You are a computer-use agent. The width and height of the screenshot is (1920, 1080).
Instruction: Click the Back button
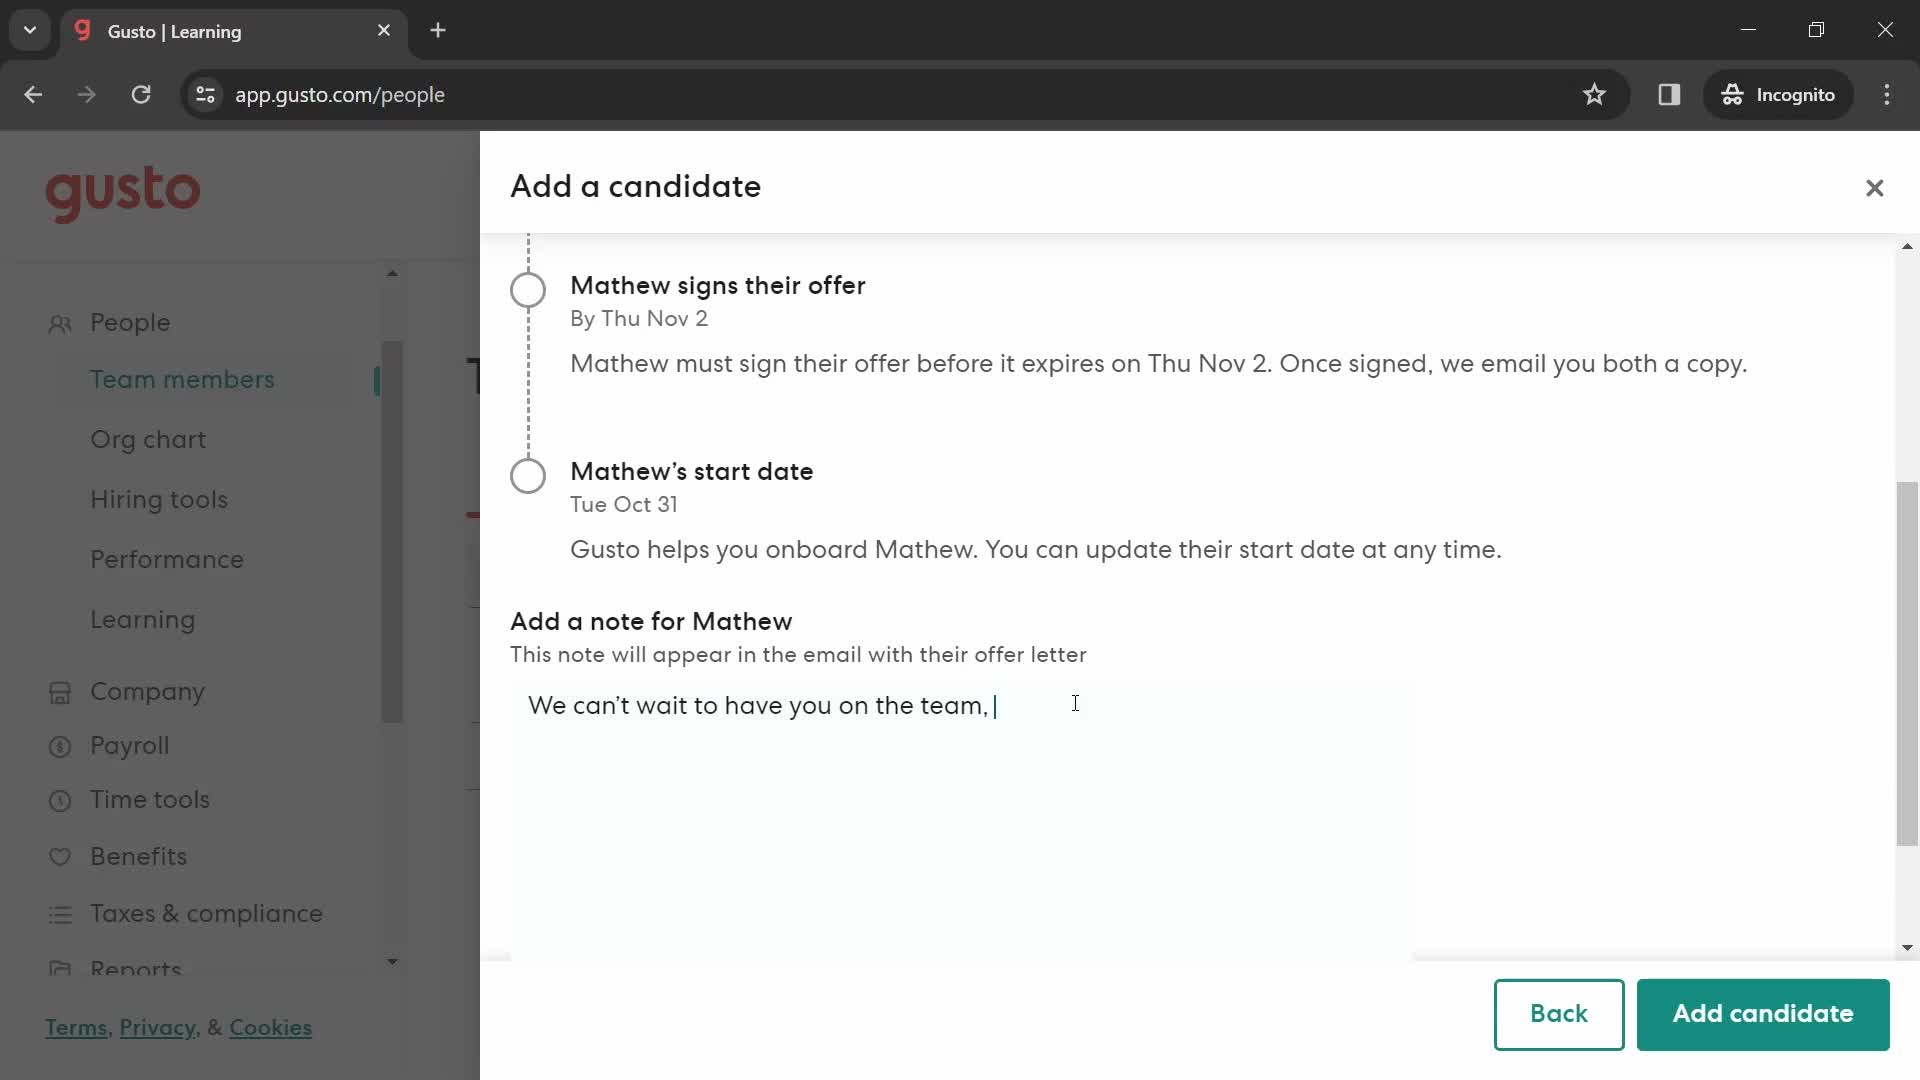(1559, 1014)
